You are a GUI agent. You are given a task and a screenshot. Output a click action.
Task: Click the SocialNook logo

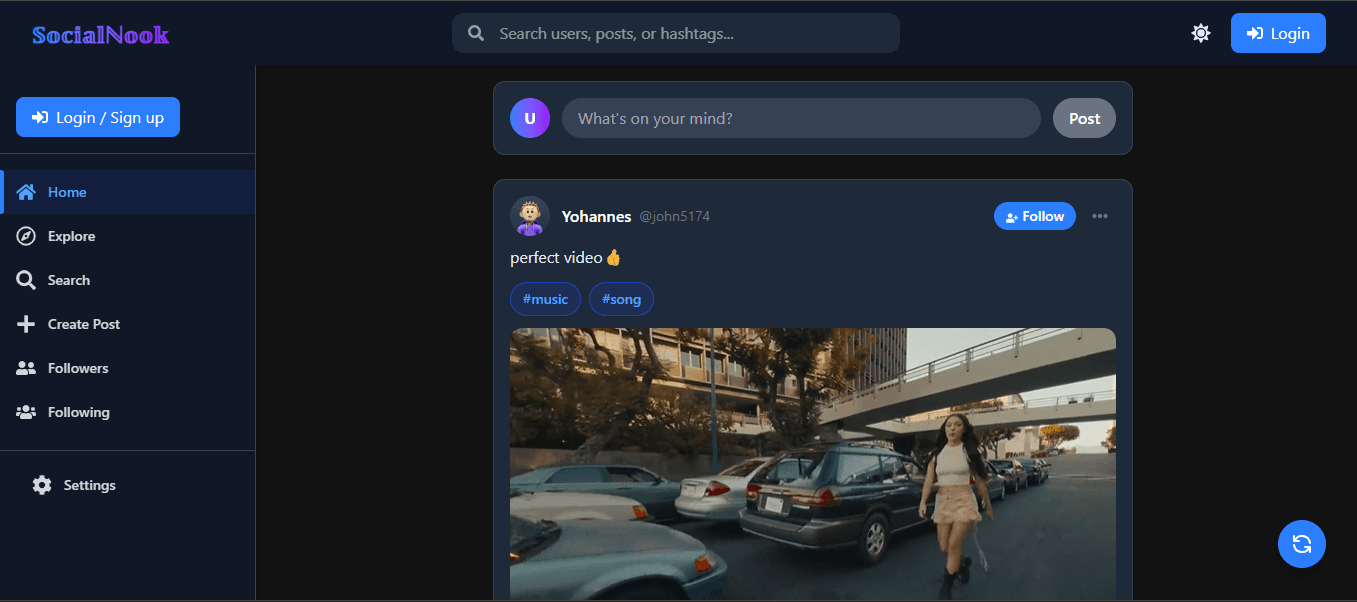coord(100,35)
